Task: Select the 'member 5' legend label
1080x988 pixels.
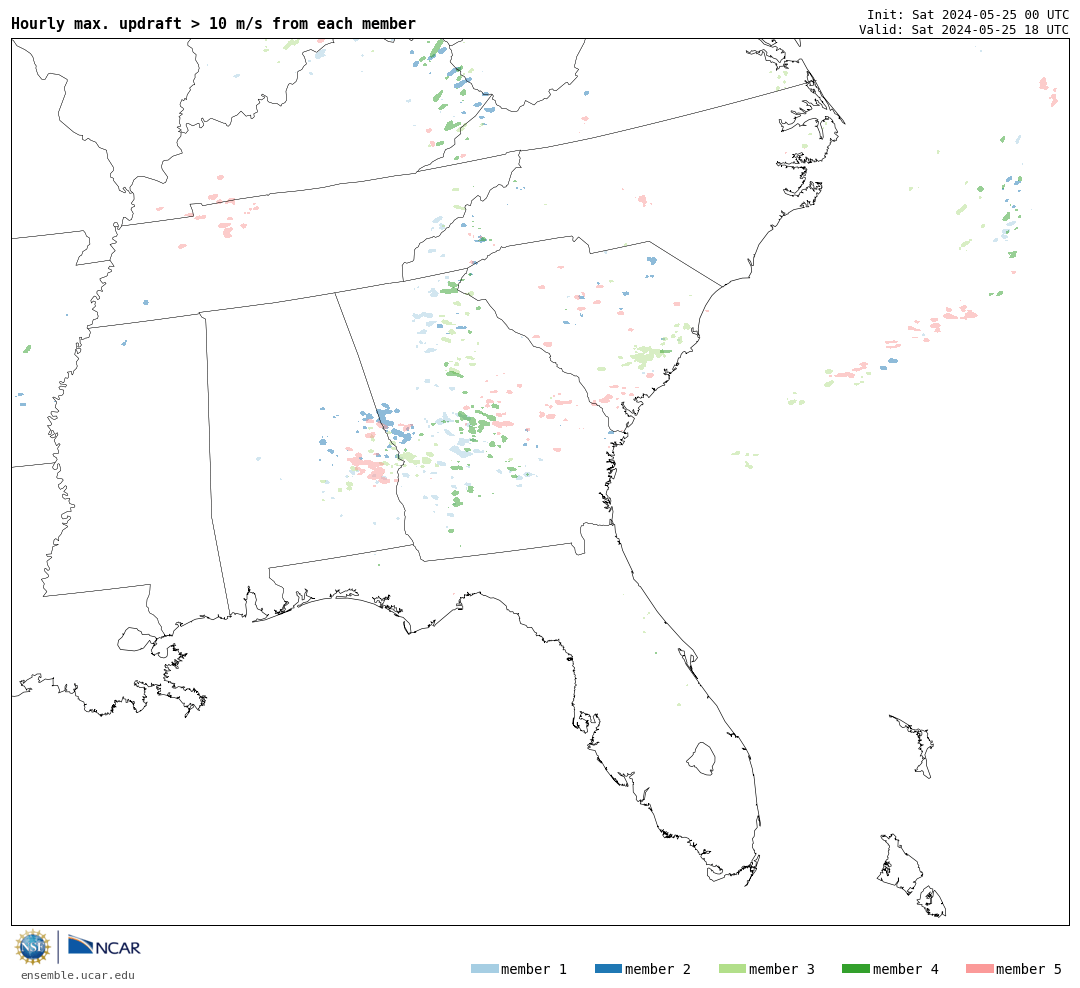Action: click(1029, 969)
